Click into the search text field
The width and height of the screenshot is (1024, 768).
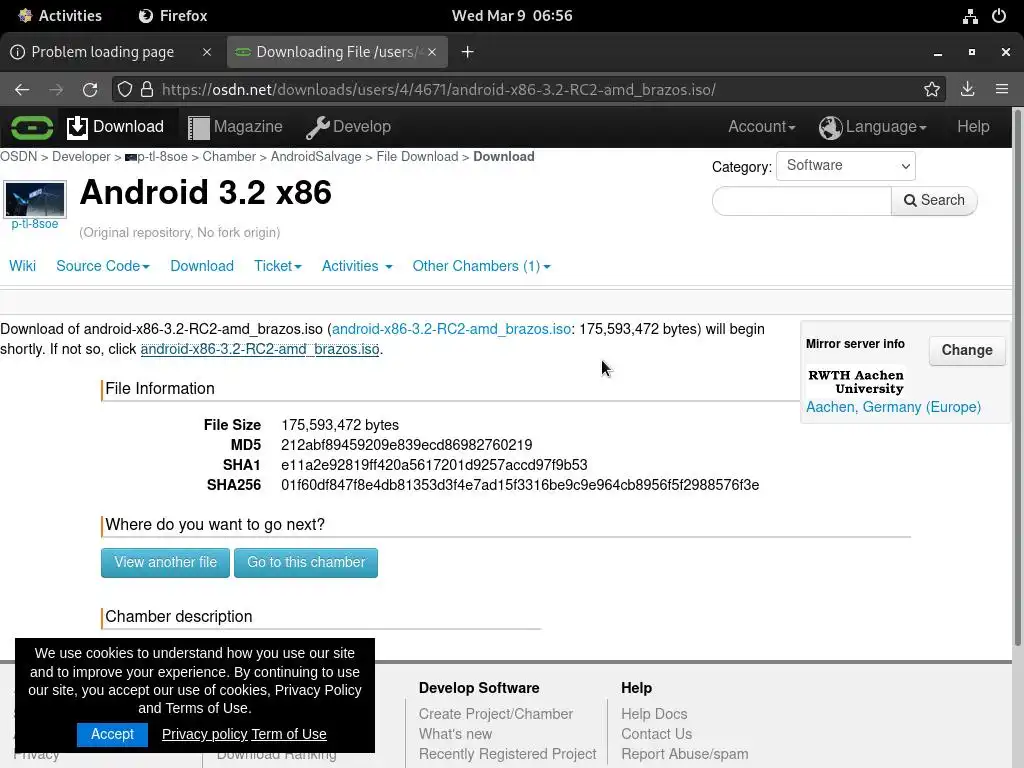tap(801, 200)
